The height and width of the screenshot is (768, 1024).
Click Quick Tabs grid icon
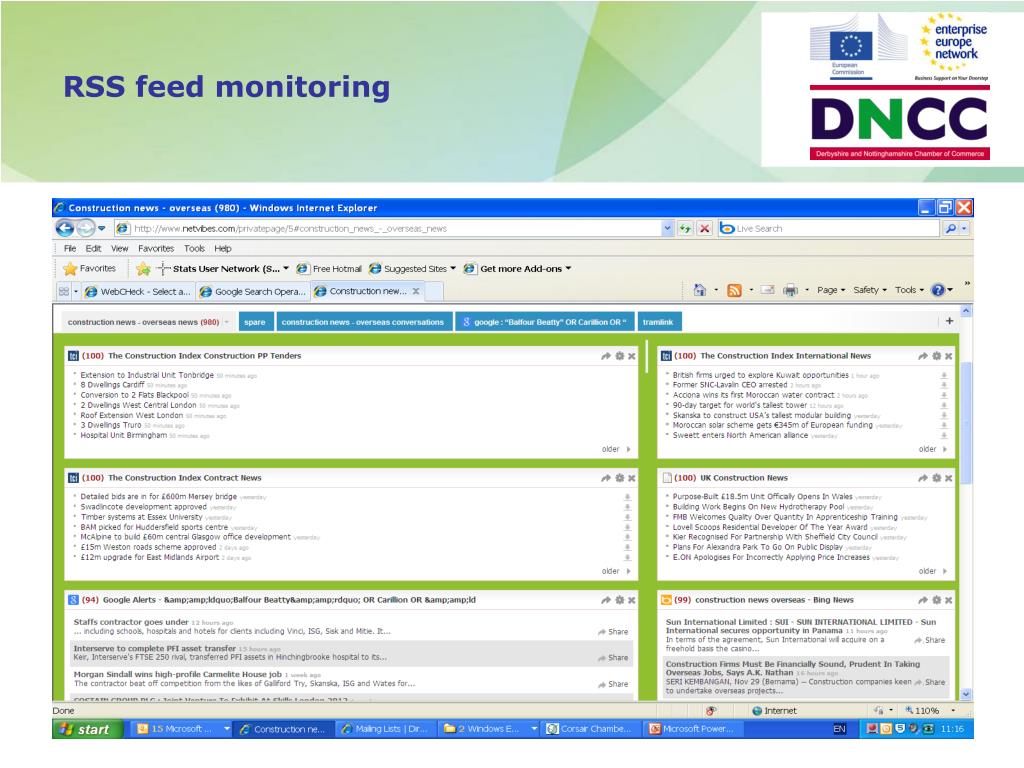pyautogui.click(x=63, y=291)
